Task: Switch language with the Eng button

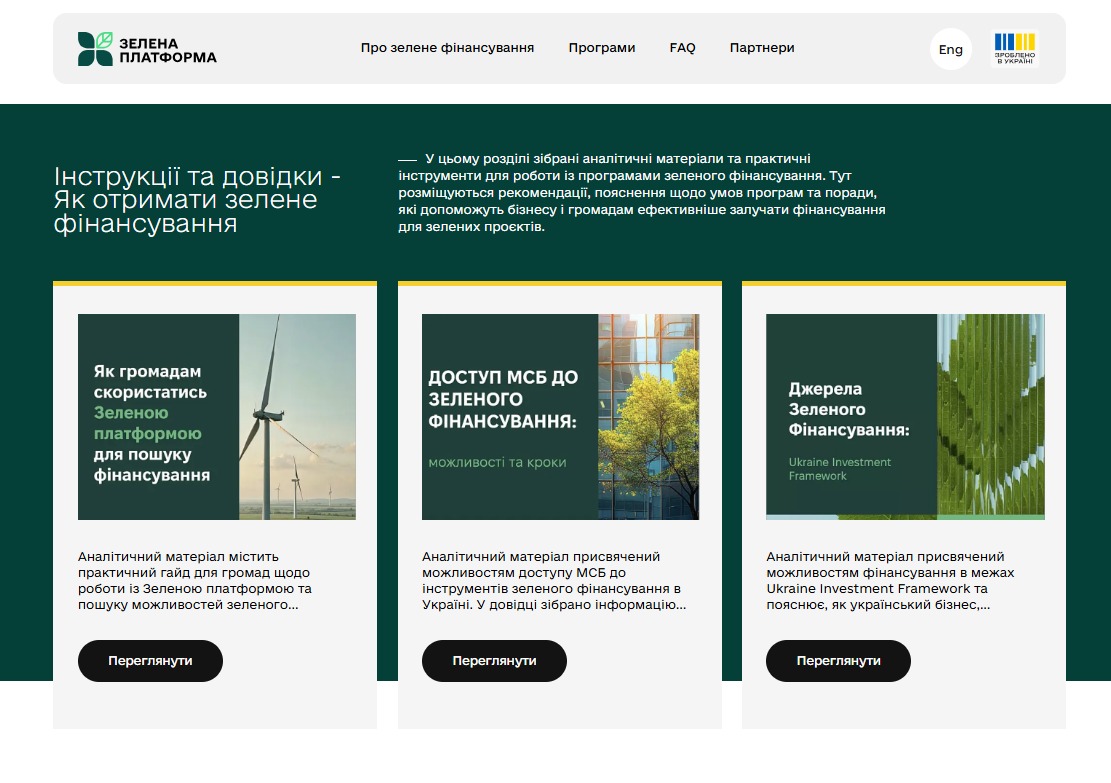Action: click(950, 49)
